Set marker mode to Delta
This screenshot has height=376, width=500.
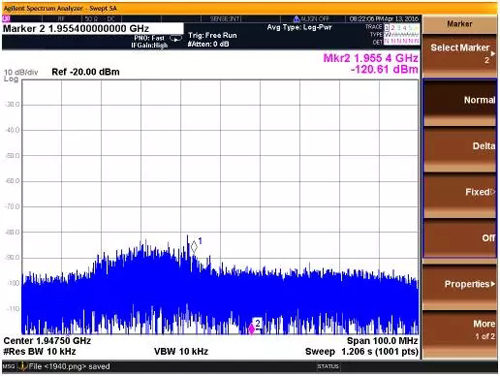coord(460,146)
